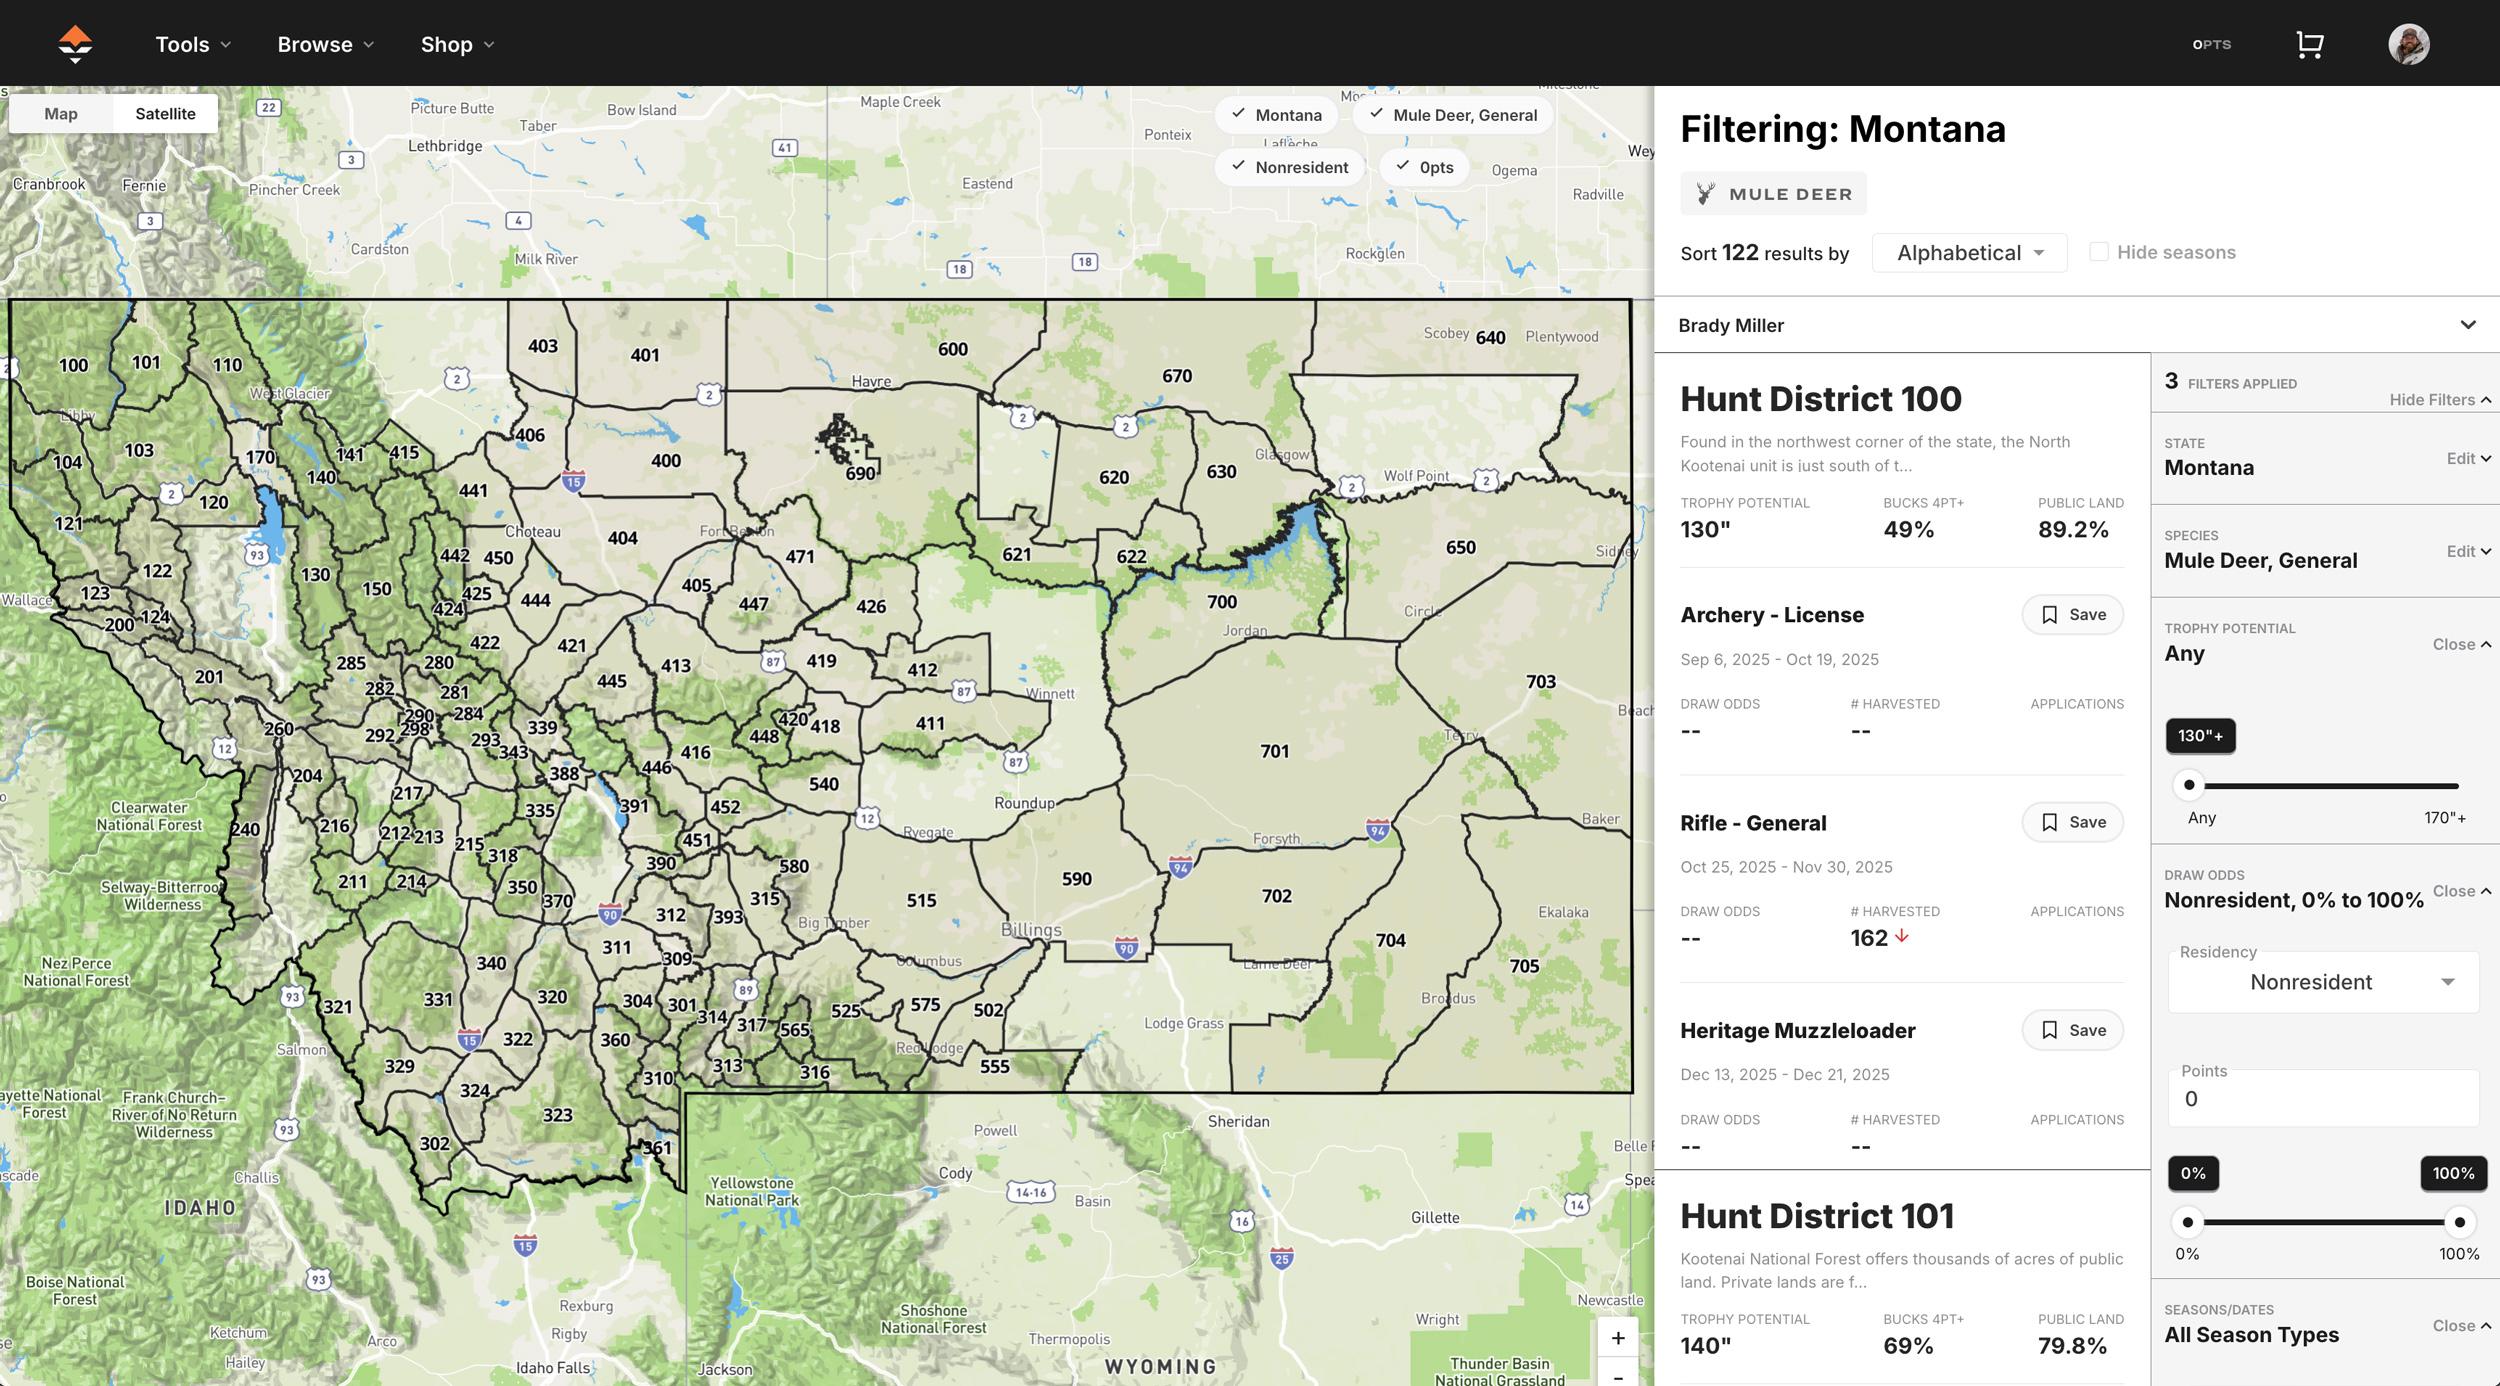This screenshot has height=1386, width=2500.
Task: Collapse the Brady Miller section
Action: [x=2468, y=324]
